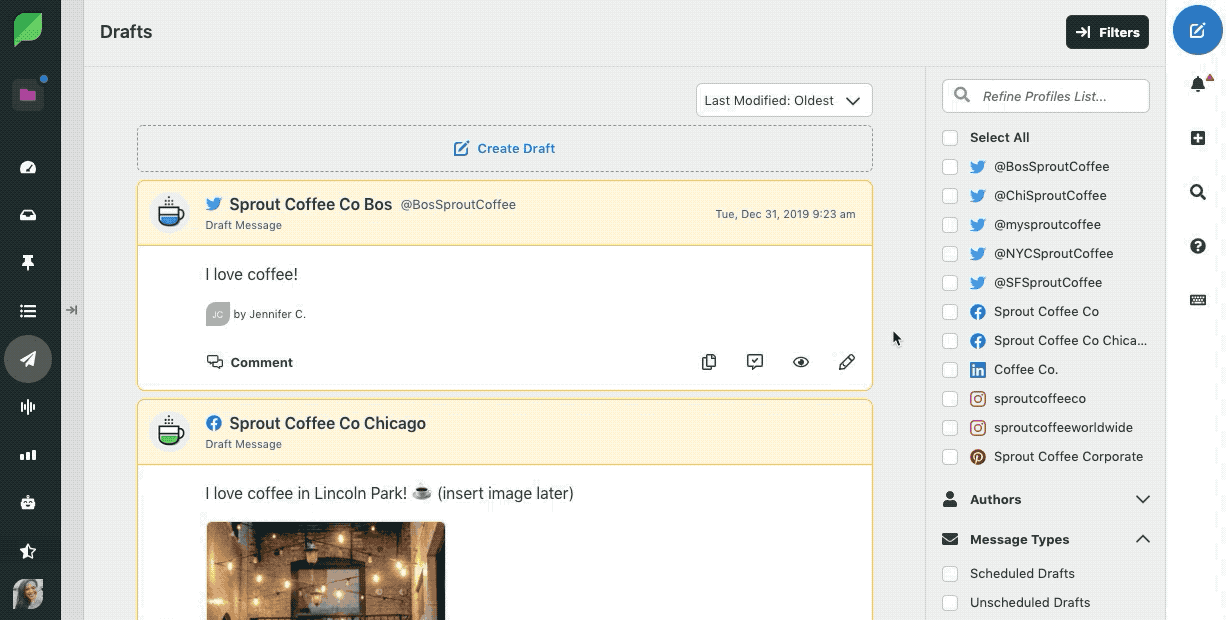Image resolution: width=1226 pixels, height=620 pixels.
Task: Click the blue Compose pencil button
Action: 1197,32
